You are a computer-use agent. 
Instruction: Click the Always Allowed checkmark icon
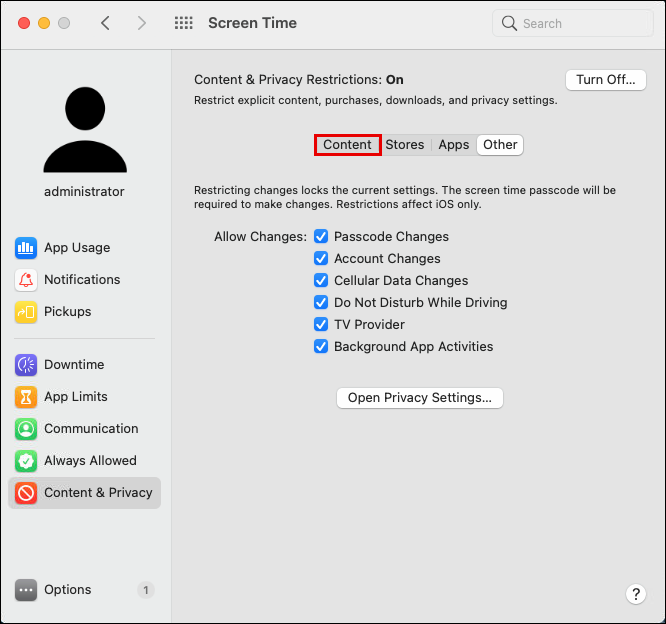(26, 461)
